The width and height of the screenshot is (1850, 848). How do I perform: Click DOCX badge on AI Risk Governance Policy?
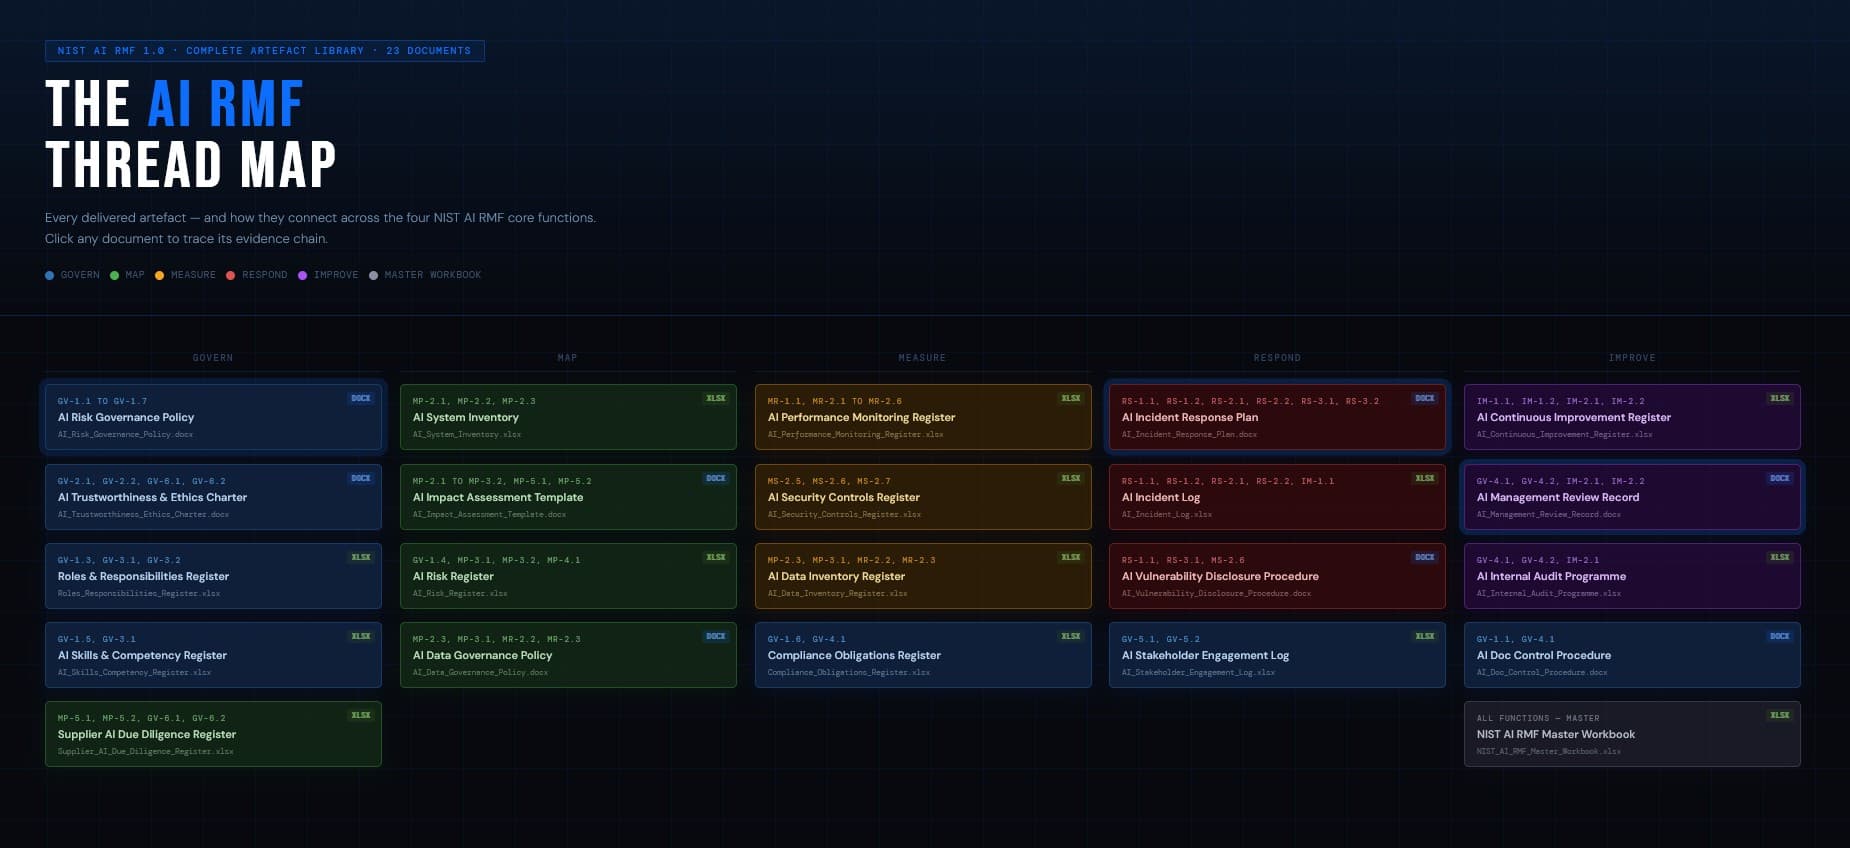tap(361, 398)
